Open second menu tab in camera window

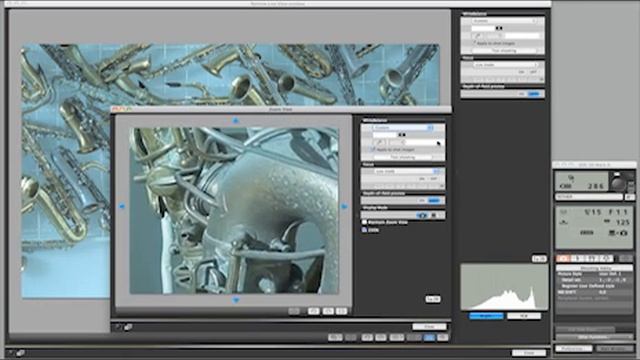coord(578,259)
